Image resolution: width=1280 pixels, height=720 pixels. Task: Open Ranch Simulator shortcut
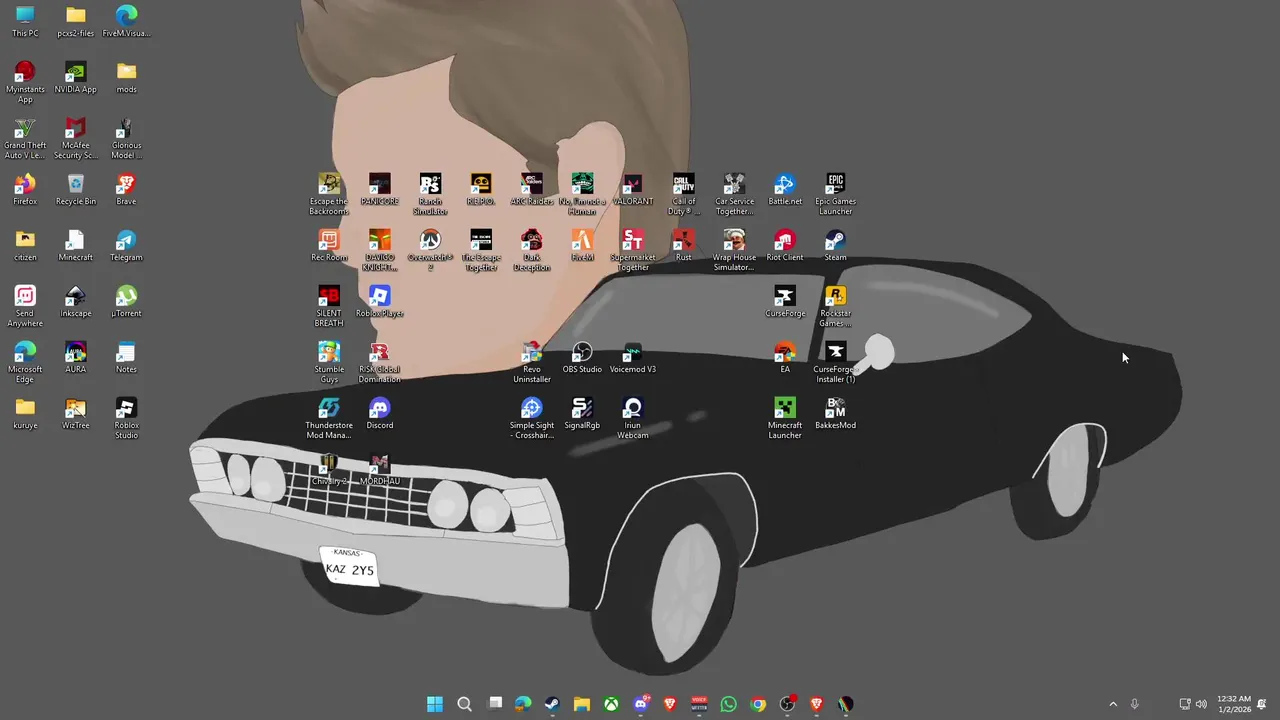pos(430,194)
